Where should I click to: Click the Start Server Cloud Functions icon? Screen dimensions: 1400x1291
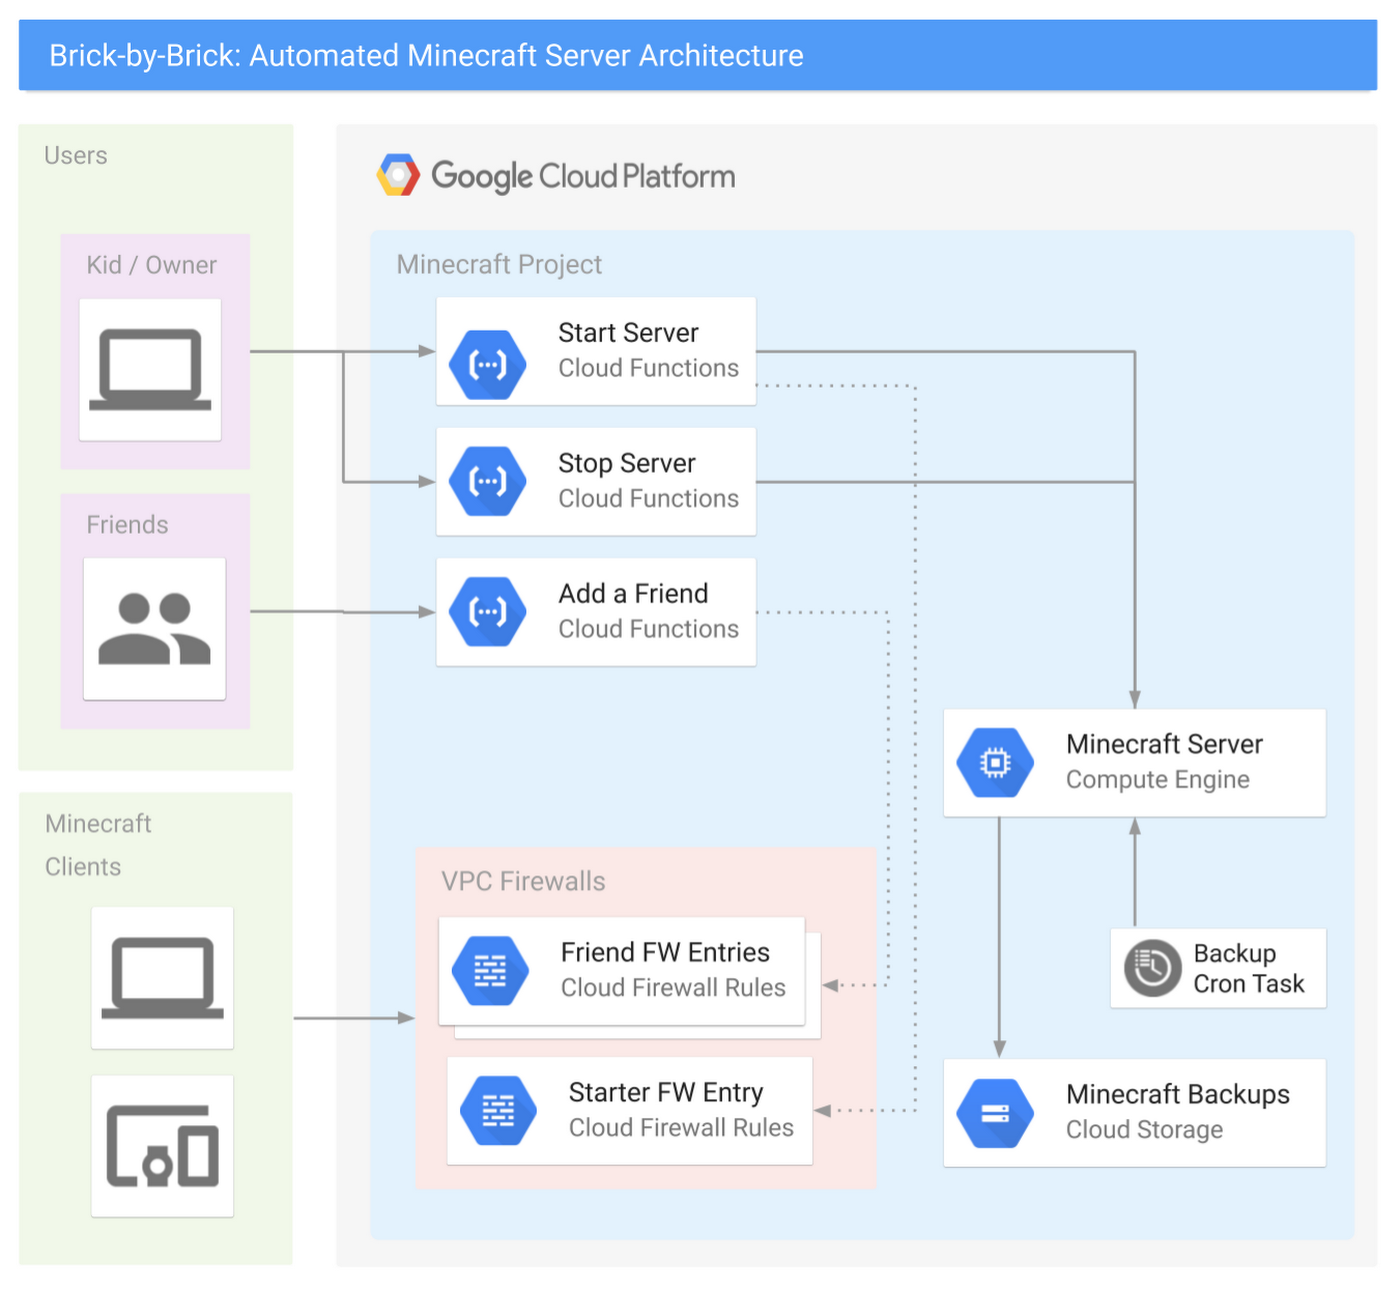click(488, 365)
